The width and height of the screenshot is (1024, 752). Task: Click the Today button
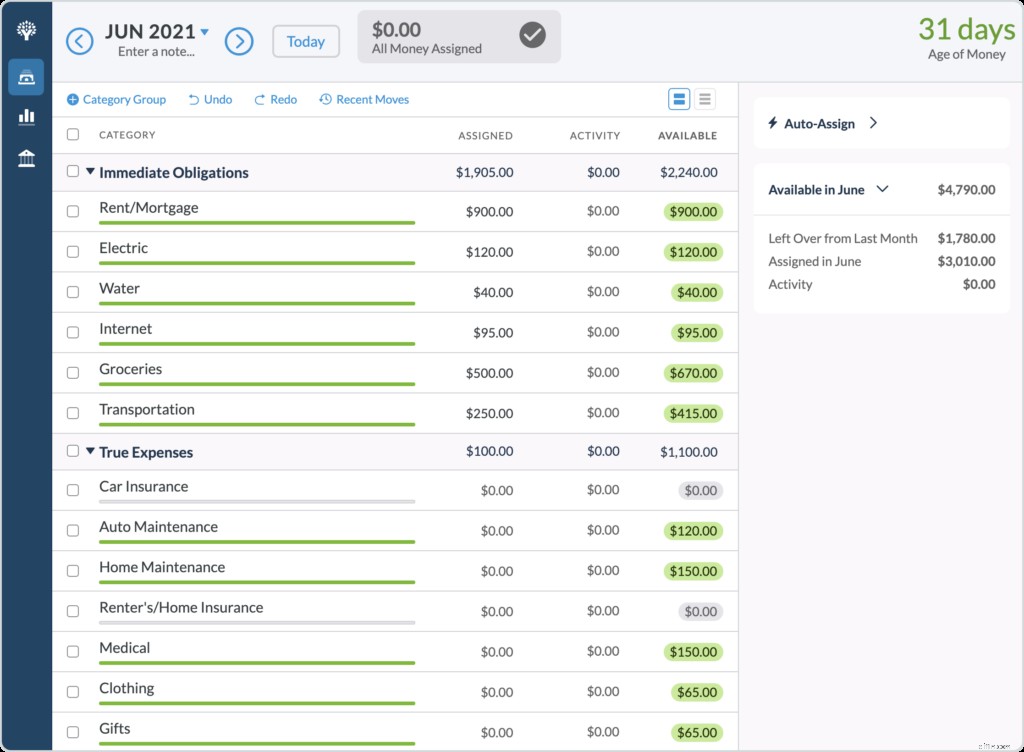click(305, 41)
